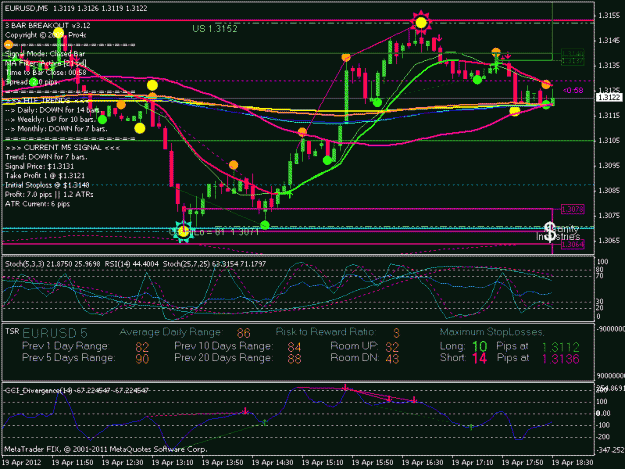Click the green divergence arrow near 19 Apr 14:30 in the CCI pane
The width and height of the screenshot is (625, 469).
[264, 422]
